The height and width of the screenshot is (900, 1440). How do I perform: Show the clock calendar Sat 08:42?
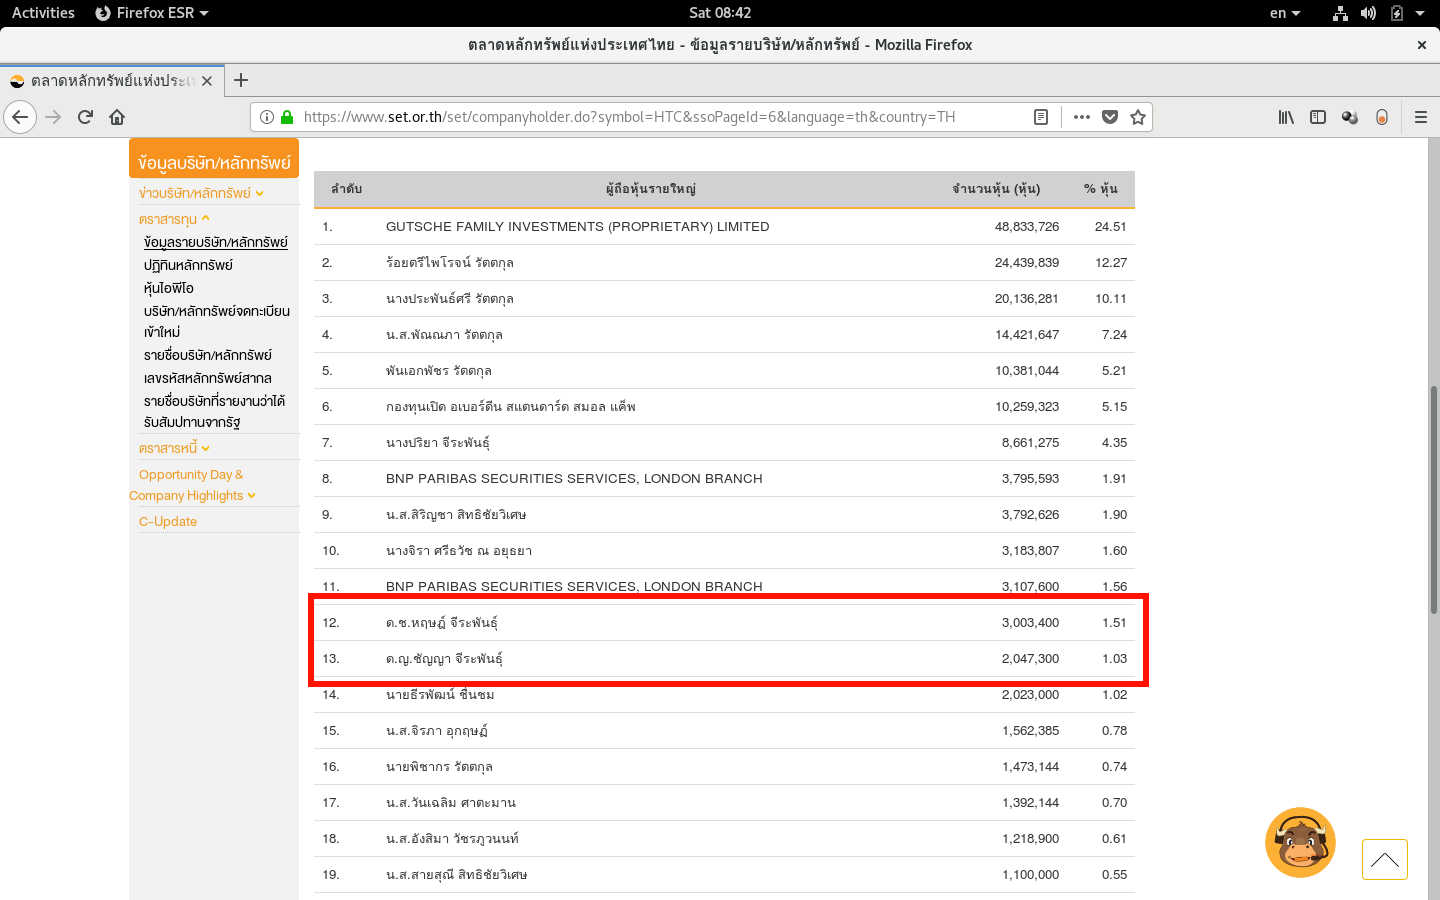pyautogui.click(x=720, y=13)
